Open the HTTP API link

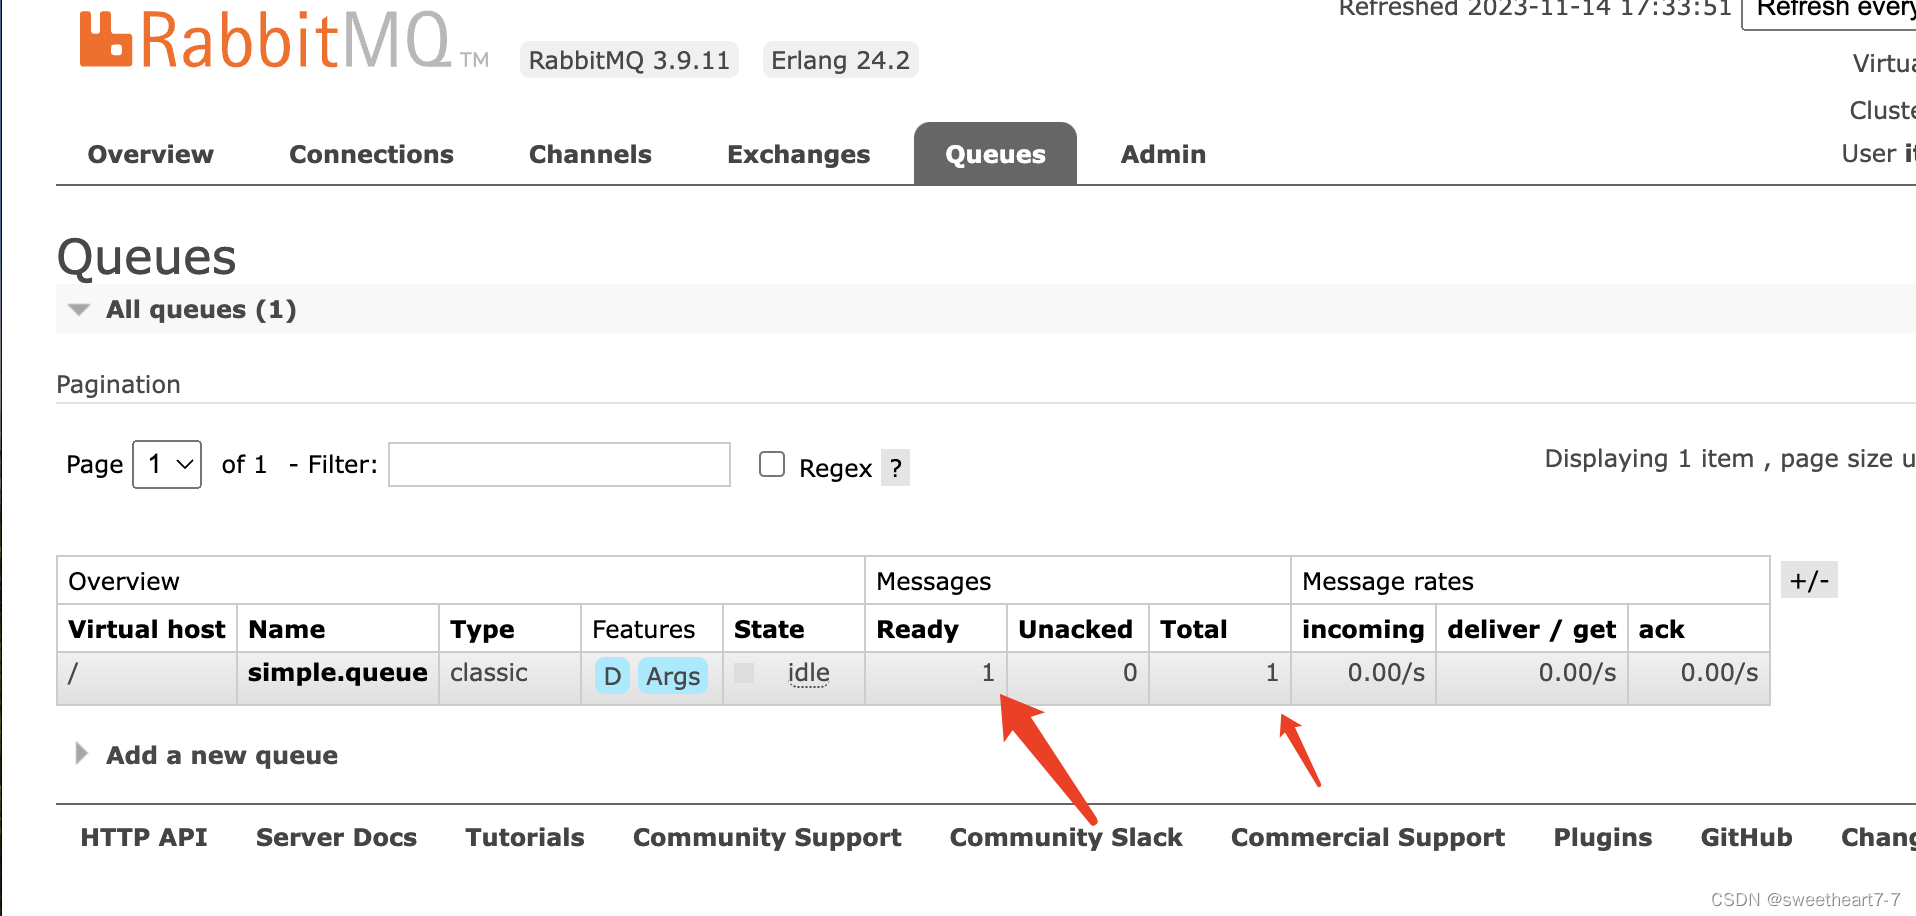click(x=144, y=837)
